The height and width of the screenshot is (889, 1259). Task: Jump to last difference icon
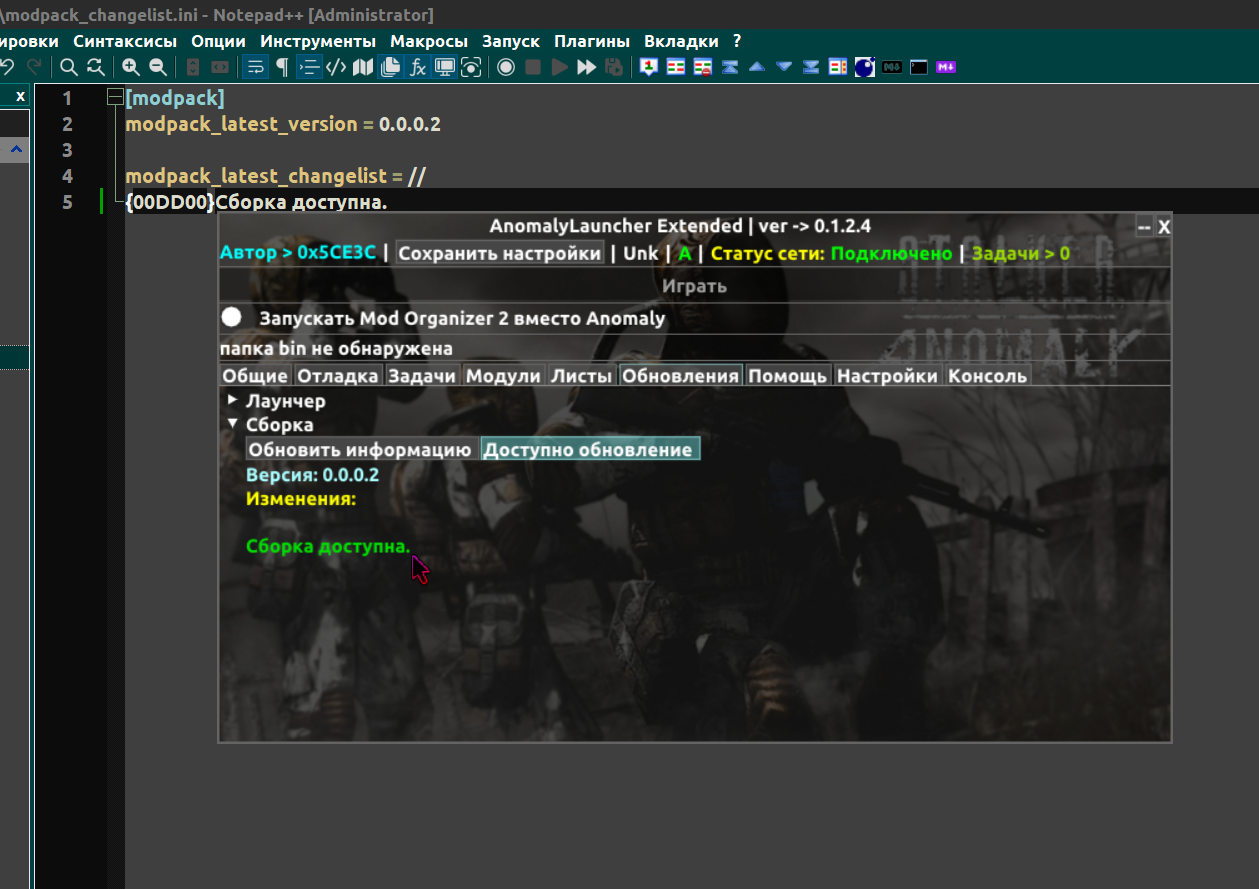pyautogui.click(x=811, y=67)
